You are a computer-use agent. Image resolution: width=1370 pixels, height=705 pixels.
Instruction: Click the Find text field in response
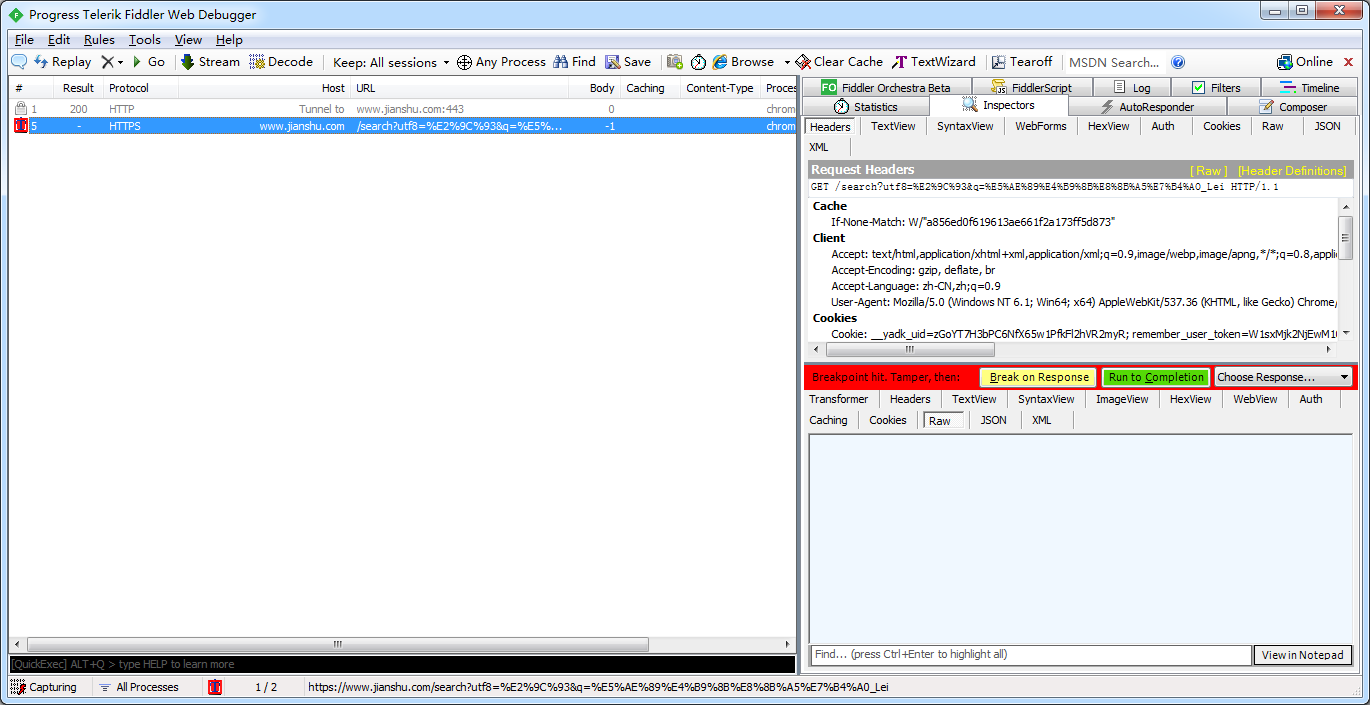click(x=1031, y=655)
